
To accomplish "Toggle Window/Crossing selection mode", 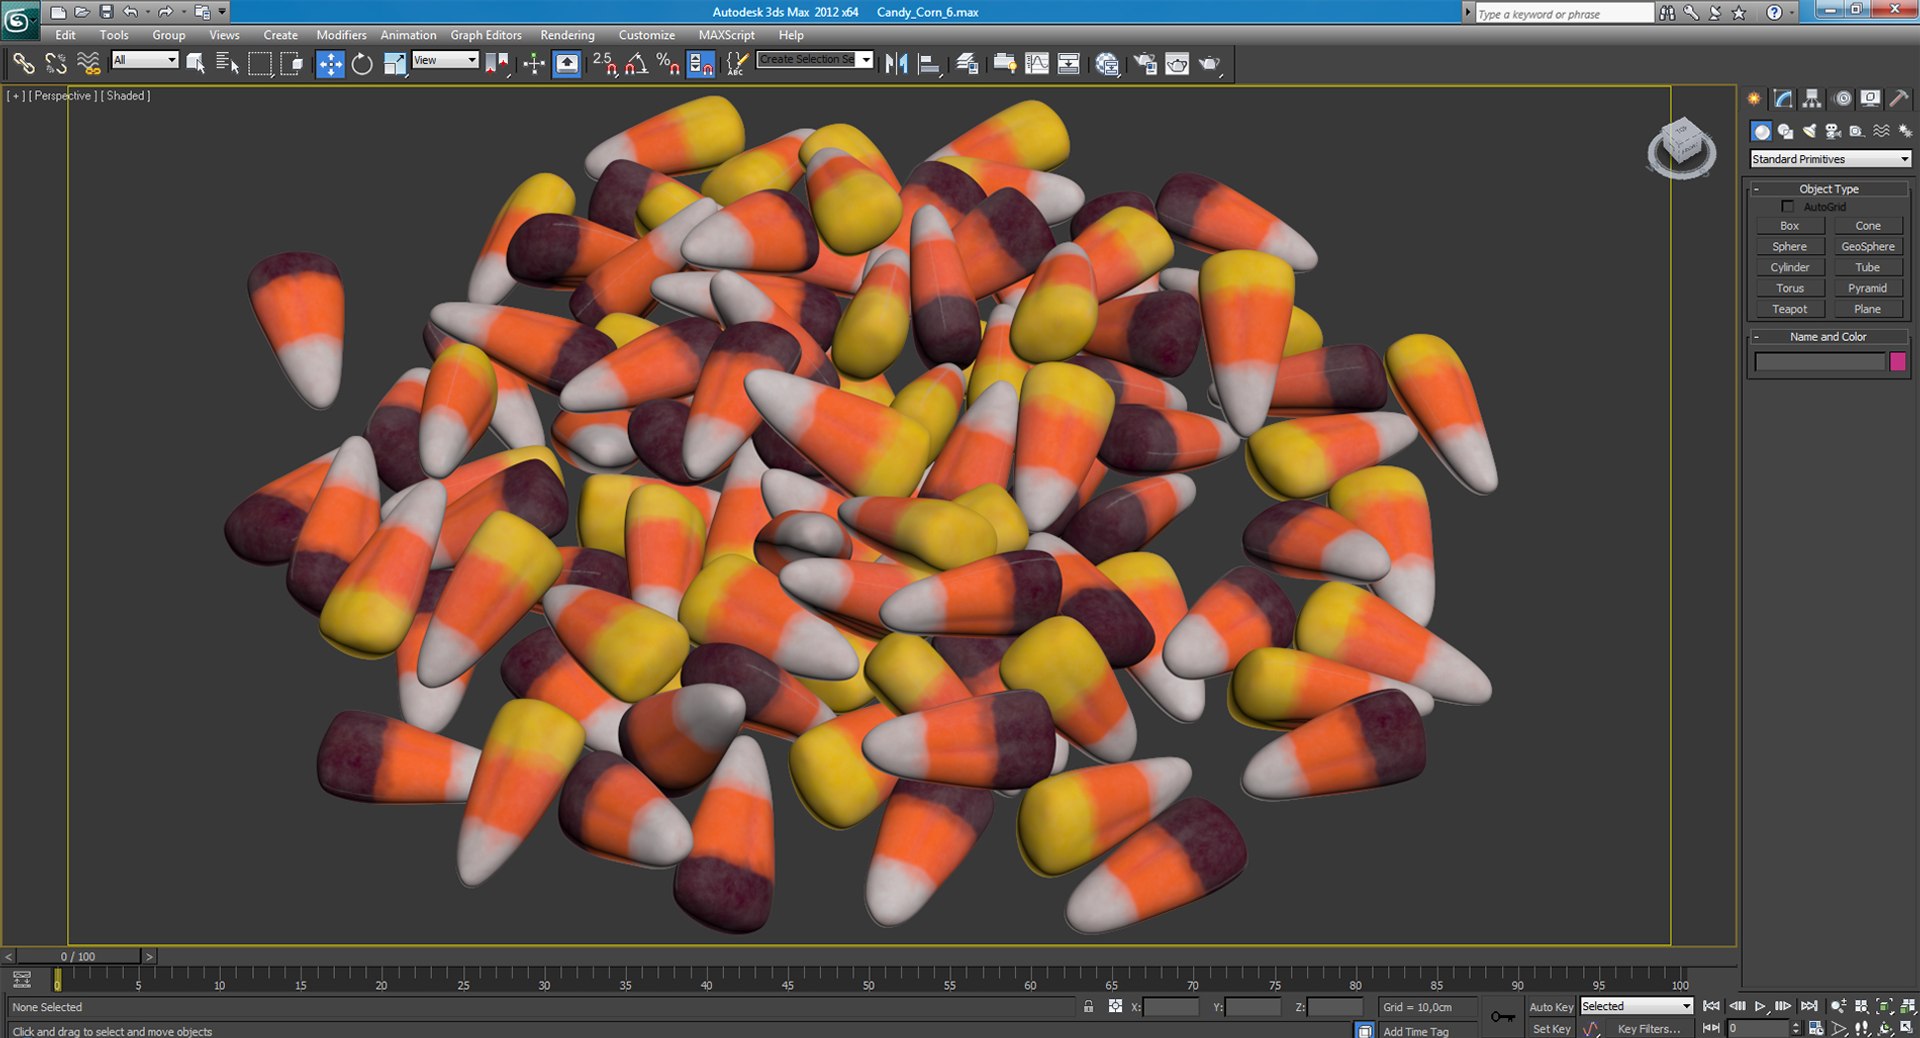I will 293,64.
